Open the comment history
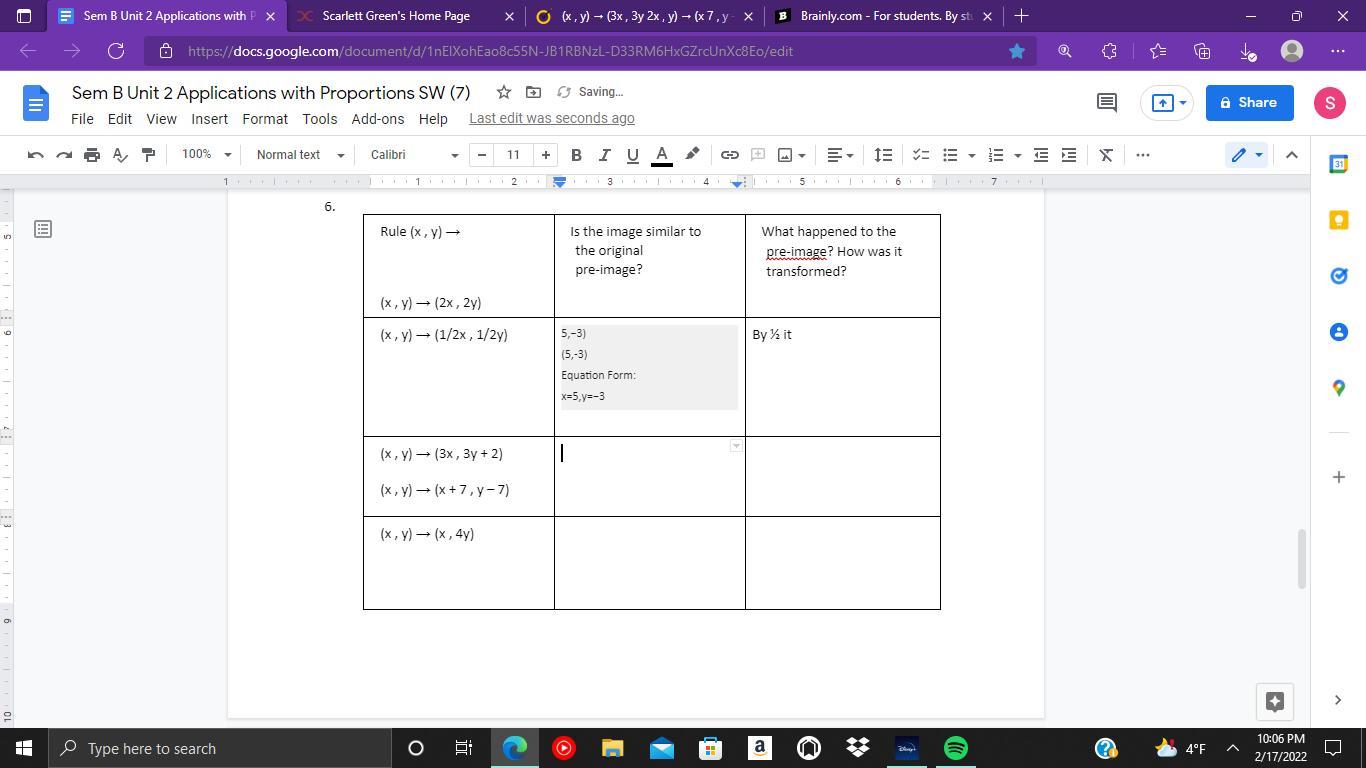1366x768 pixels. (1107, 102)
